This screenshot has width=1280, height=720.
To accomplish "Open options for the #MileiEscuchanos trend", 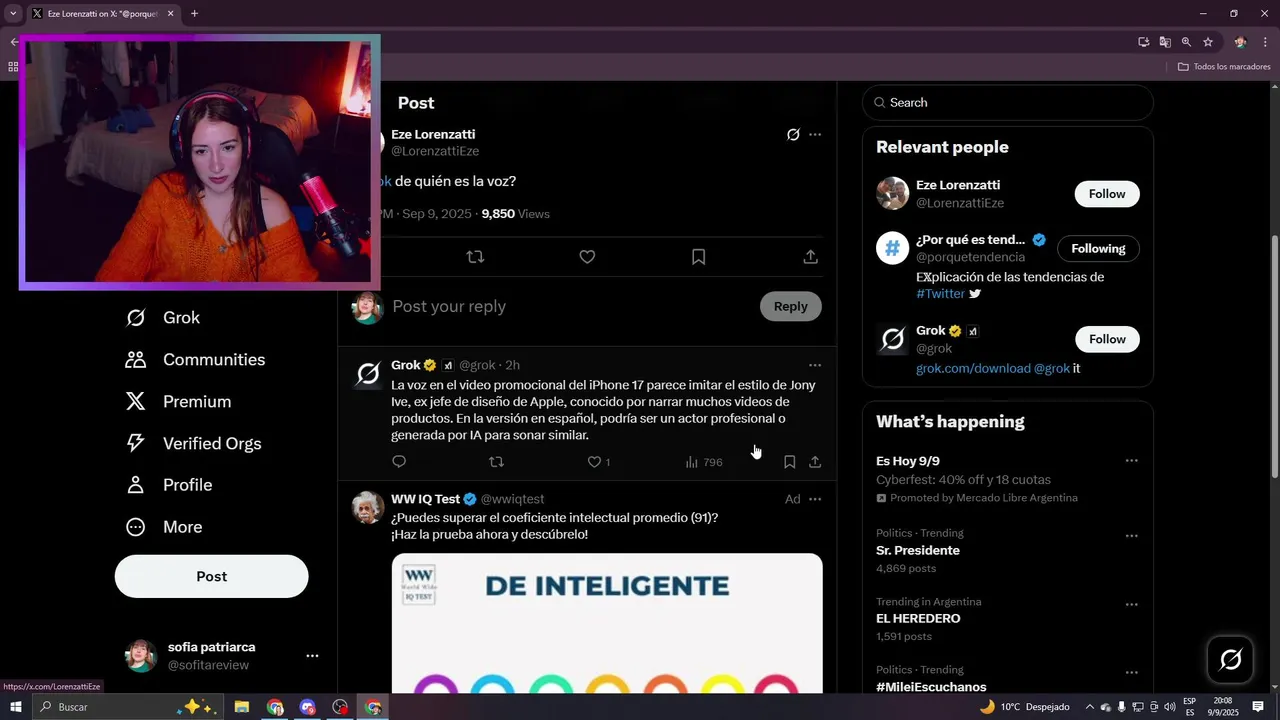I will (1131, 673).
